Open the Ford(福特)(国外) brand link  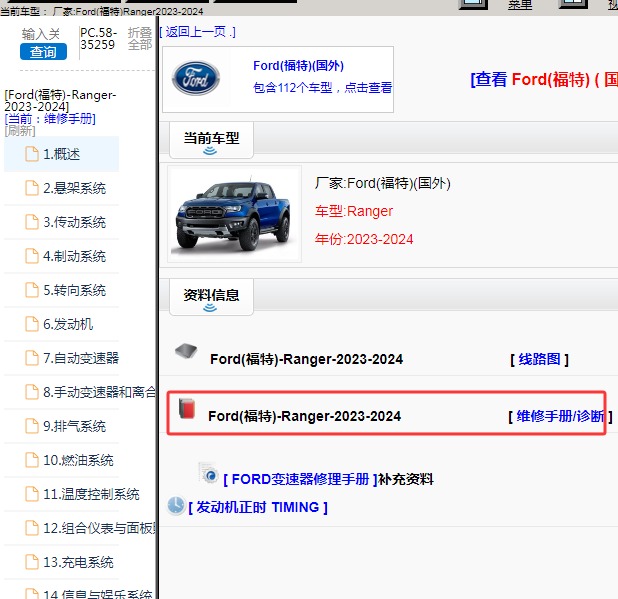(298, 65)
